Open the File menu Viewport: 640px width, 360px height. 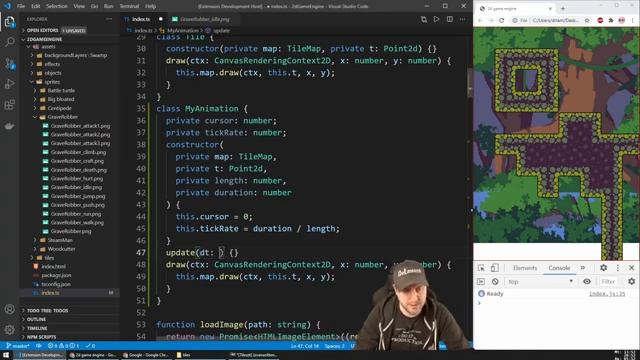pyautogui.click(x=21, y=6)
